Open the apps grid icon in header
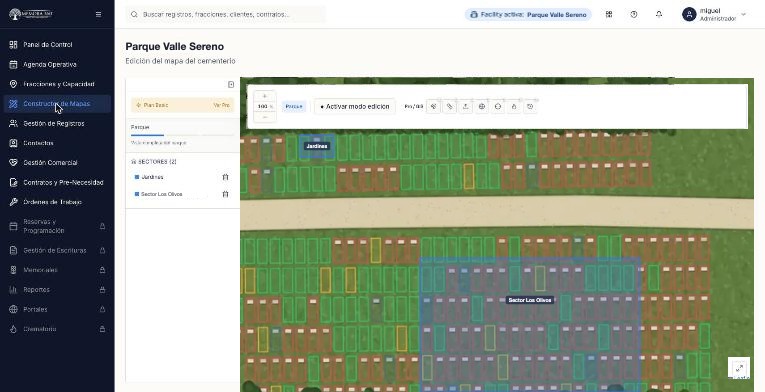765x392 pixels. point(609,15)
